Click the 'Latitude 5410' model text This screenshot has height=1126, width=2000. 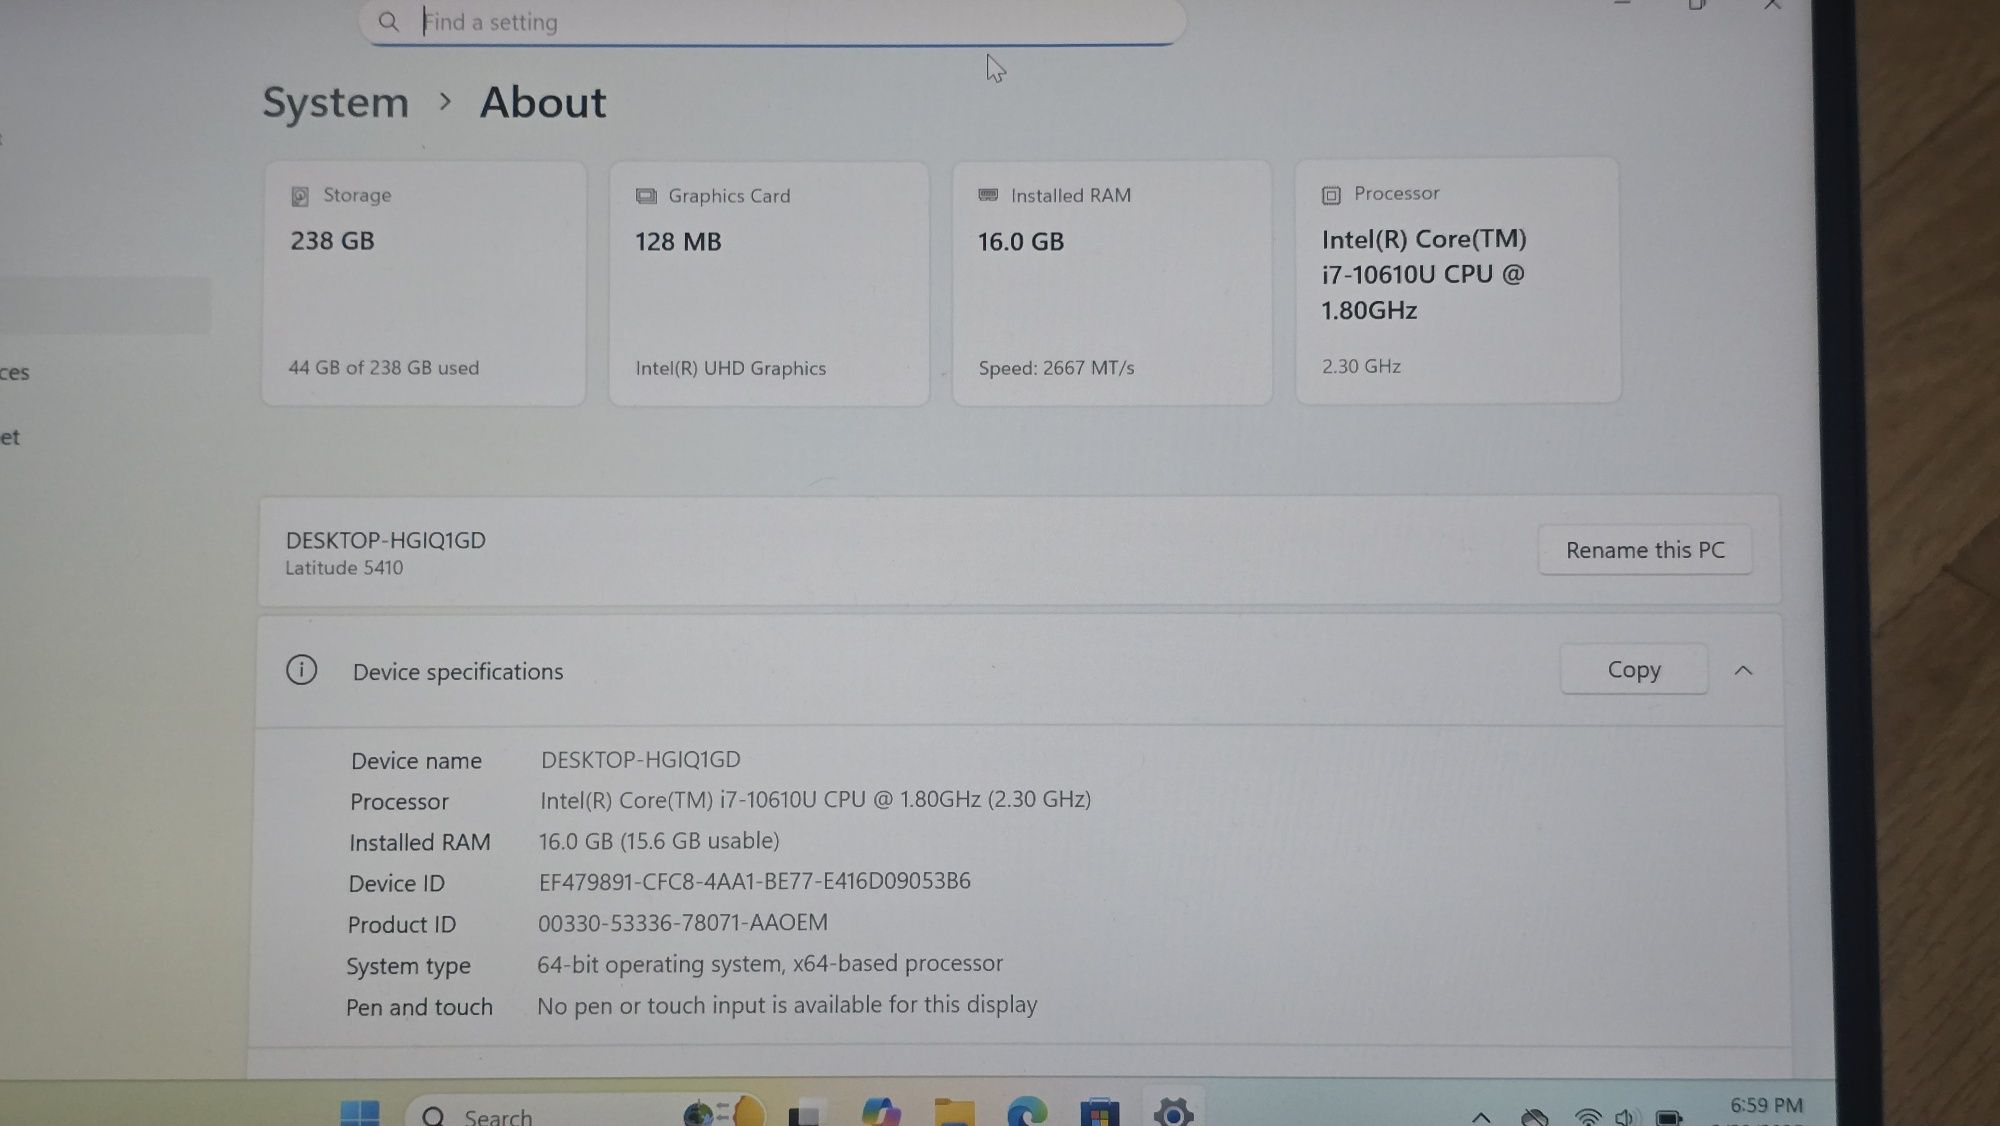coord(344,568)
